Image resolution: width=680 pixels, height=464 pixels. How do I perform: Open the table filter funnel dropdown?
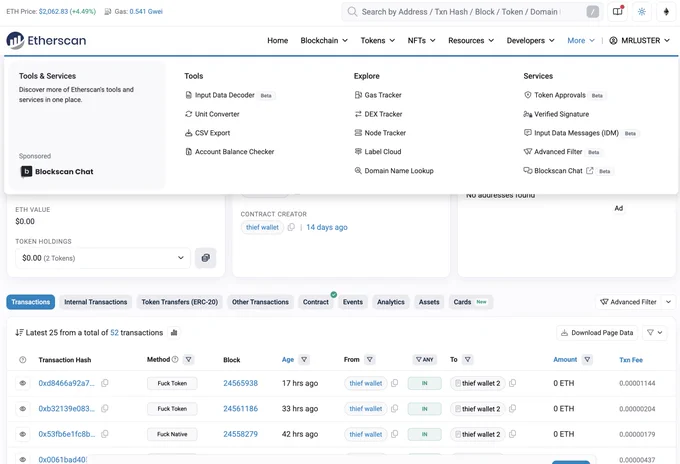(654, 333)
